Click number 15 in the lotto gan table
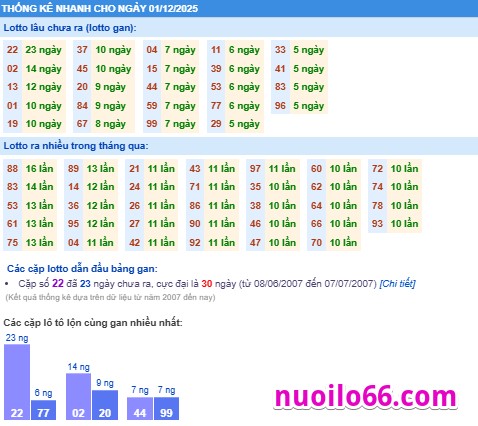Image resolution: width=478 pixels, height=426 pixels. point(152,69)
